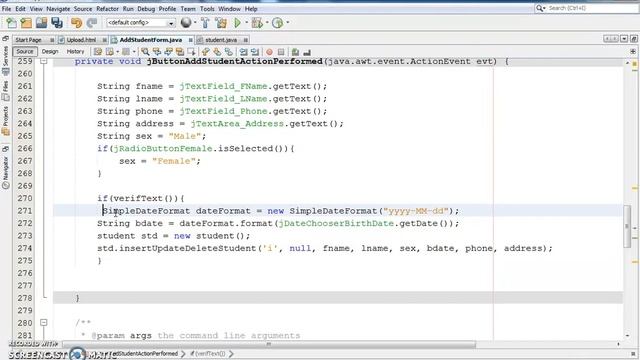Close the student.java tab
Screen dimensions: 640x360
pyautogui.click(x=245, y=40)
